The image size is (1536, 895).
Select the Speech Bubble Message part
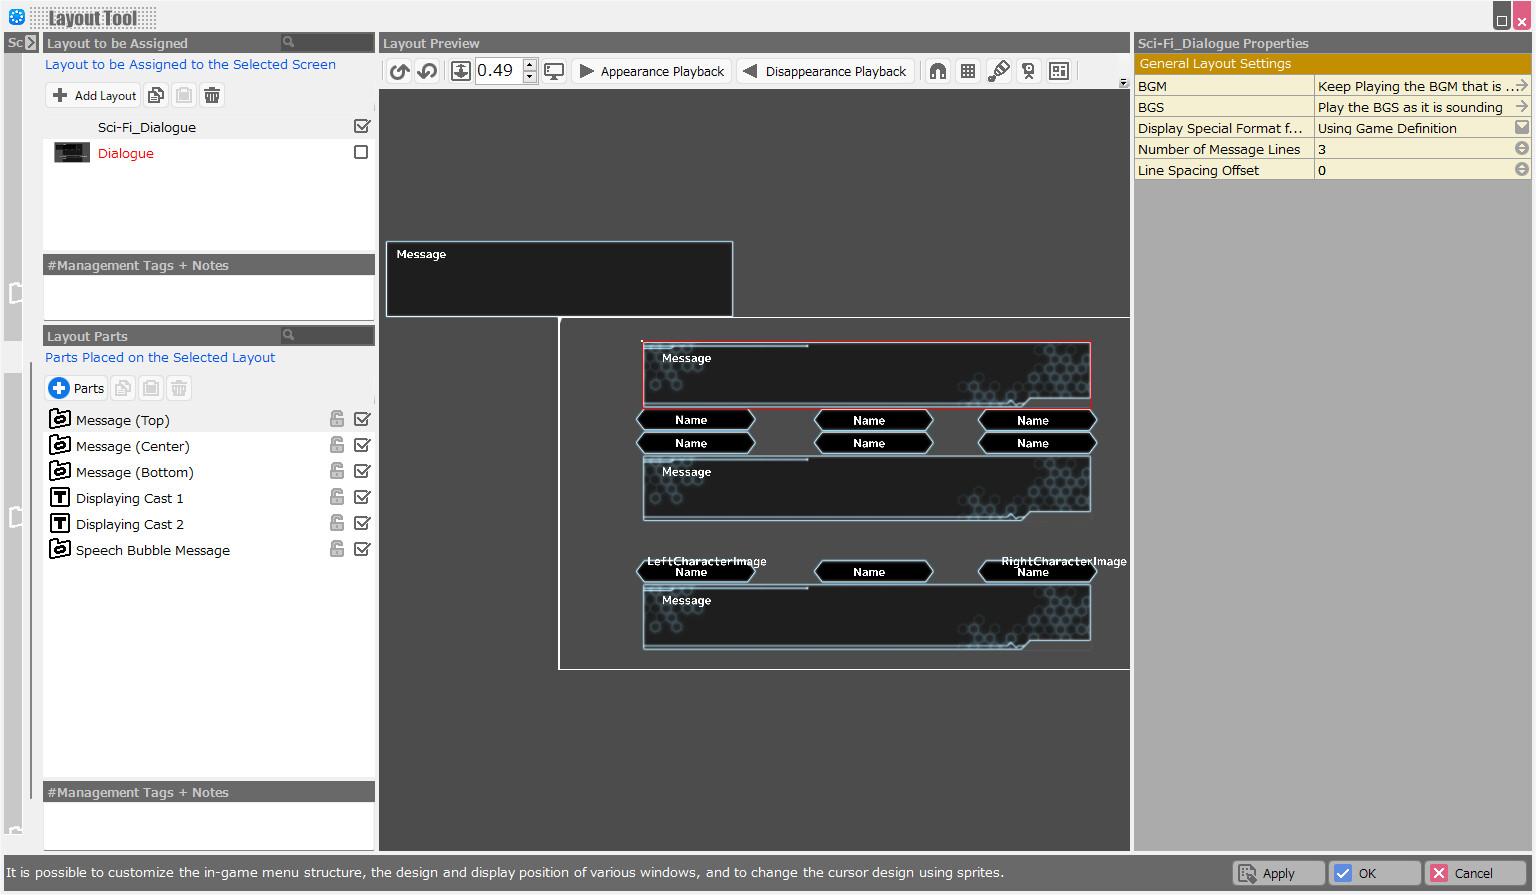pos(152,549)
